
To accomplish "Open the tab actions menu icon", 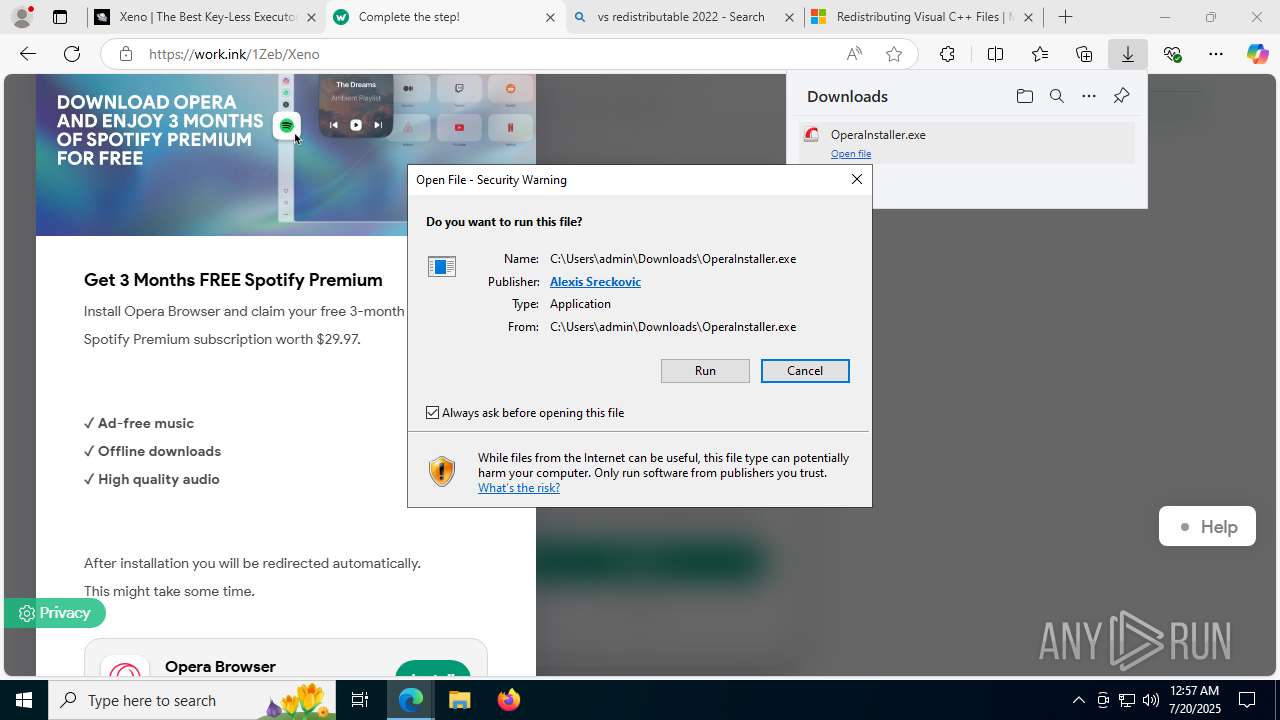I will [x=60, y=17].
